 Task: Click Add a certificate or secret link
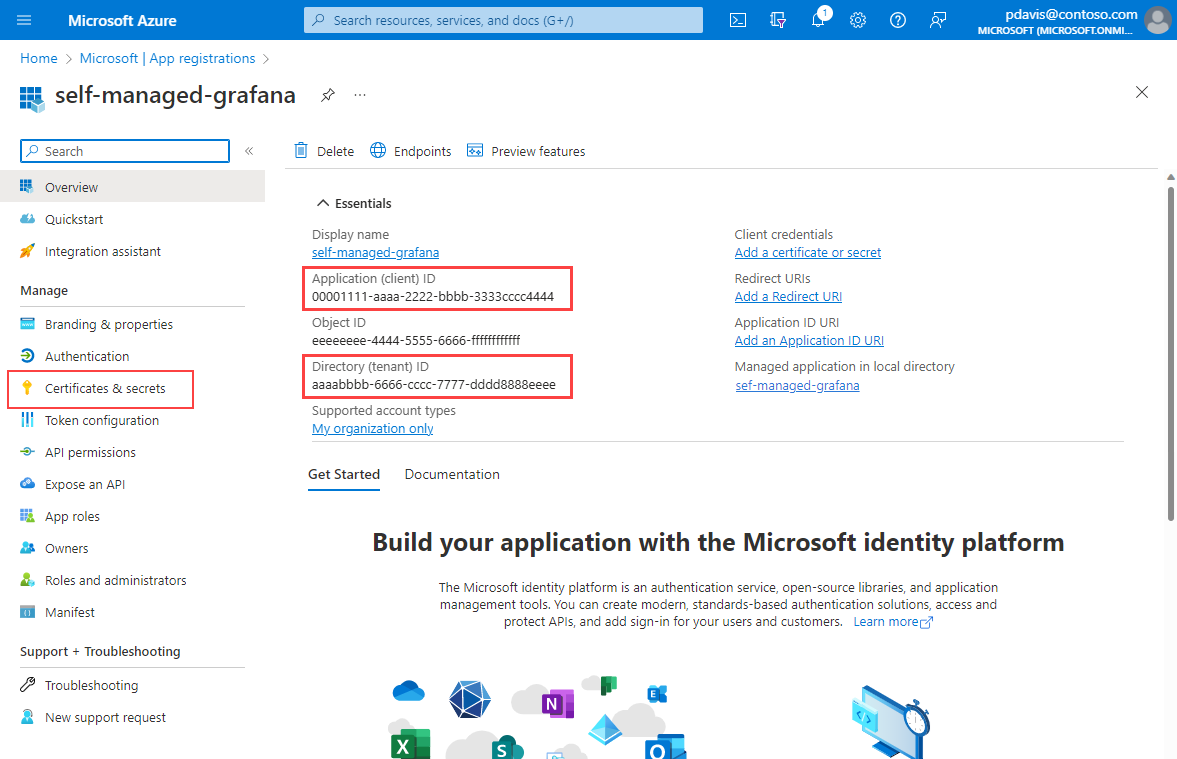[x=808, y=252]
